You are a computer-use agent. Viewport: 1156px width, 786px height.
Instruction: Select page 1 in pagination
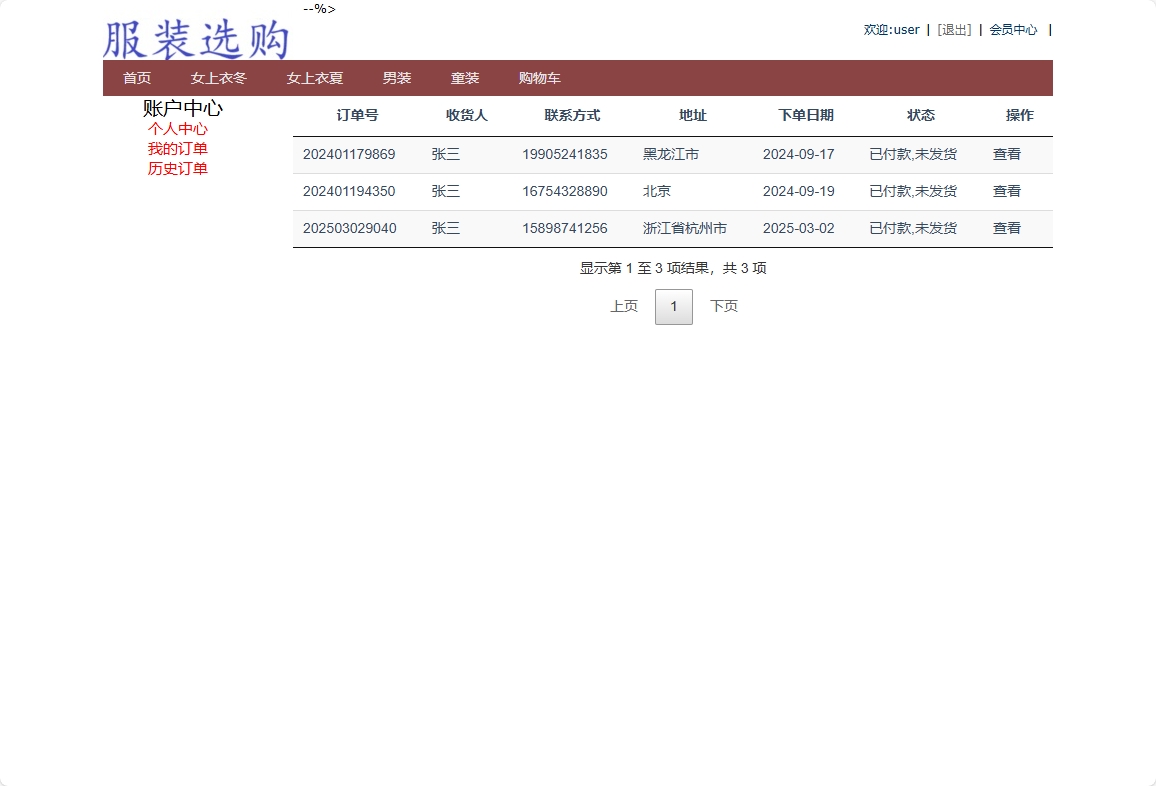pyautogui.click(x=673, y=306)
